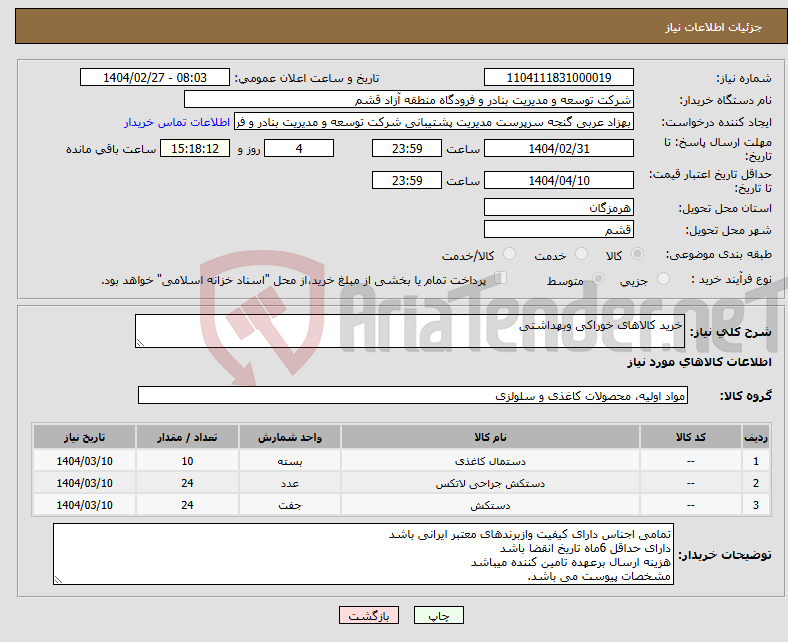This screenshot has width=788, height=642.
Task: Click the بازگشت (Back) button
Action: 368,615
